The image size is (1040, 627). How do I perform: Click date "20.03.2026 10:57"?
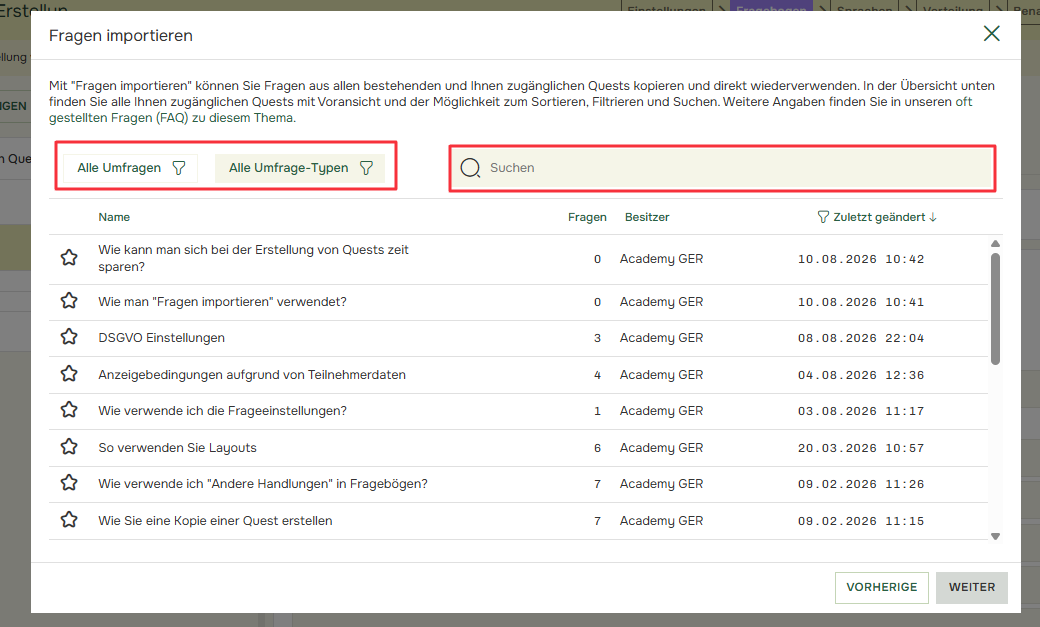tap(860, 448)
